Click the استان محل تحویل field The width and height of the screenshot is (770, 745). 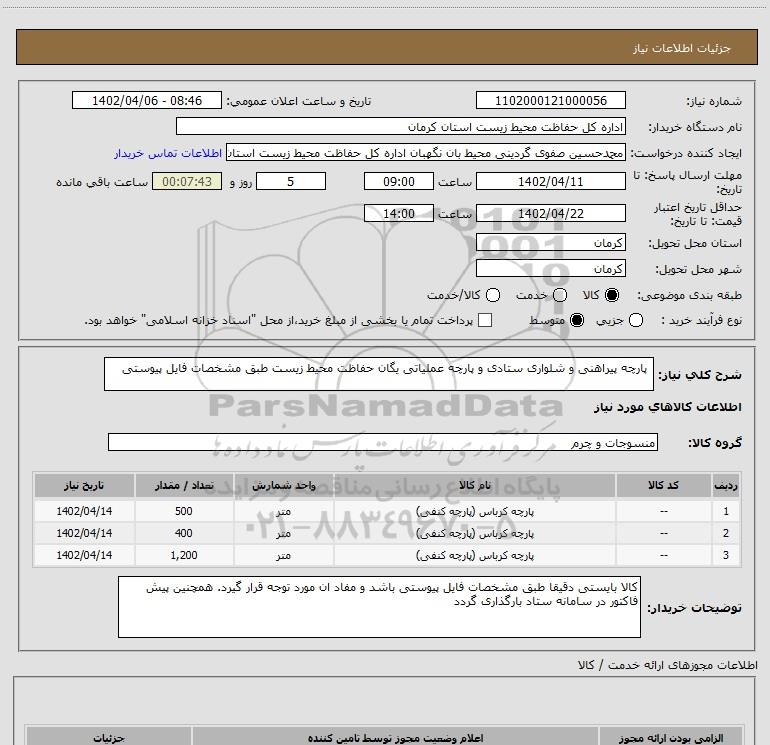click(x=550, y=242)
